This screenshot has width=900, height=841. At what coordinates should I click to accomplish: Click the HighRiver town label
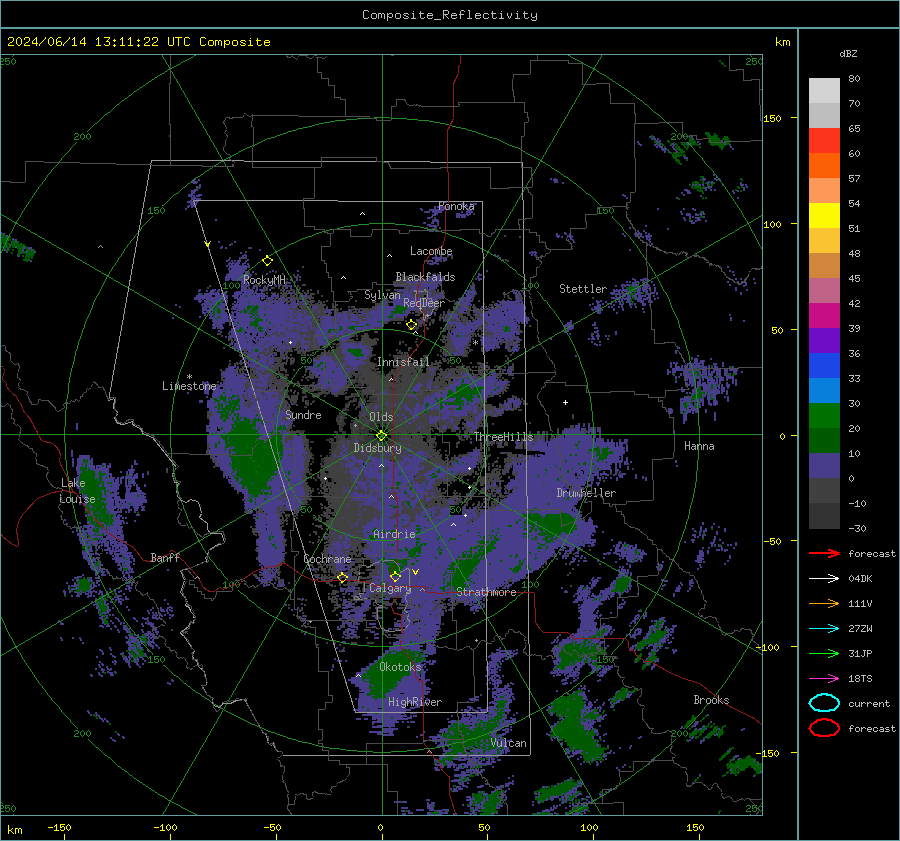click(414, 702)
